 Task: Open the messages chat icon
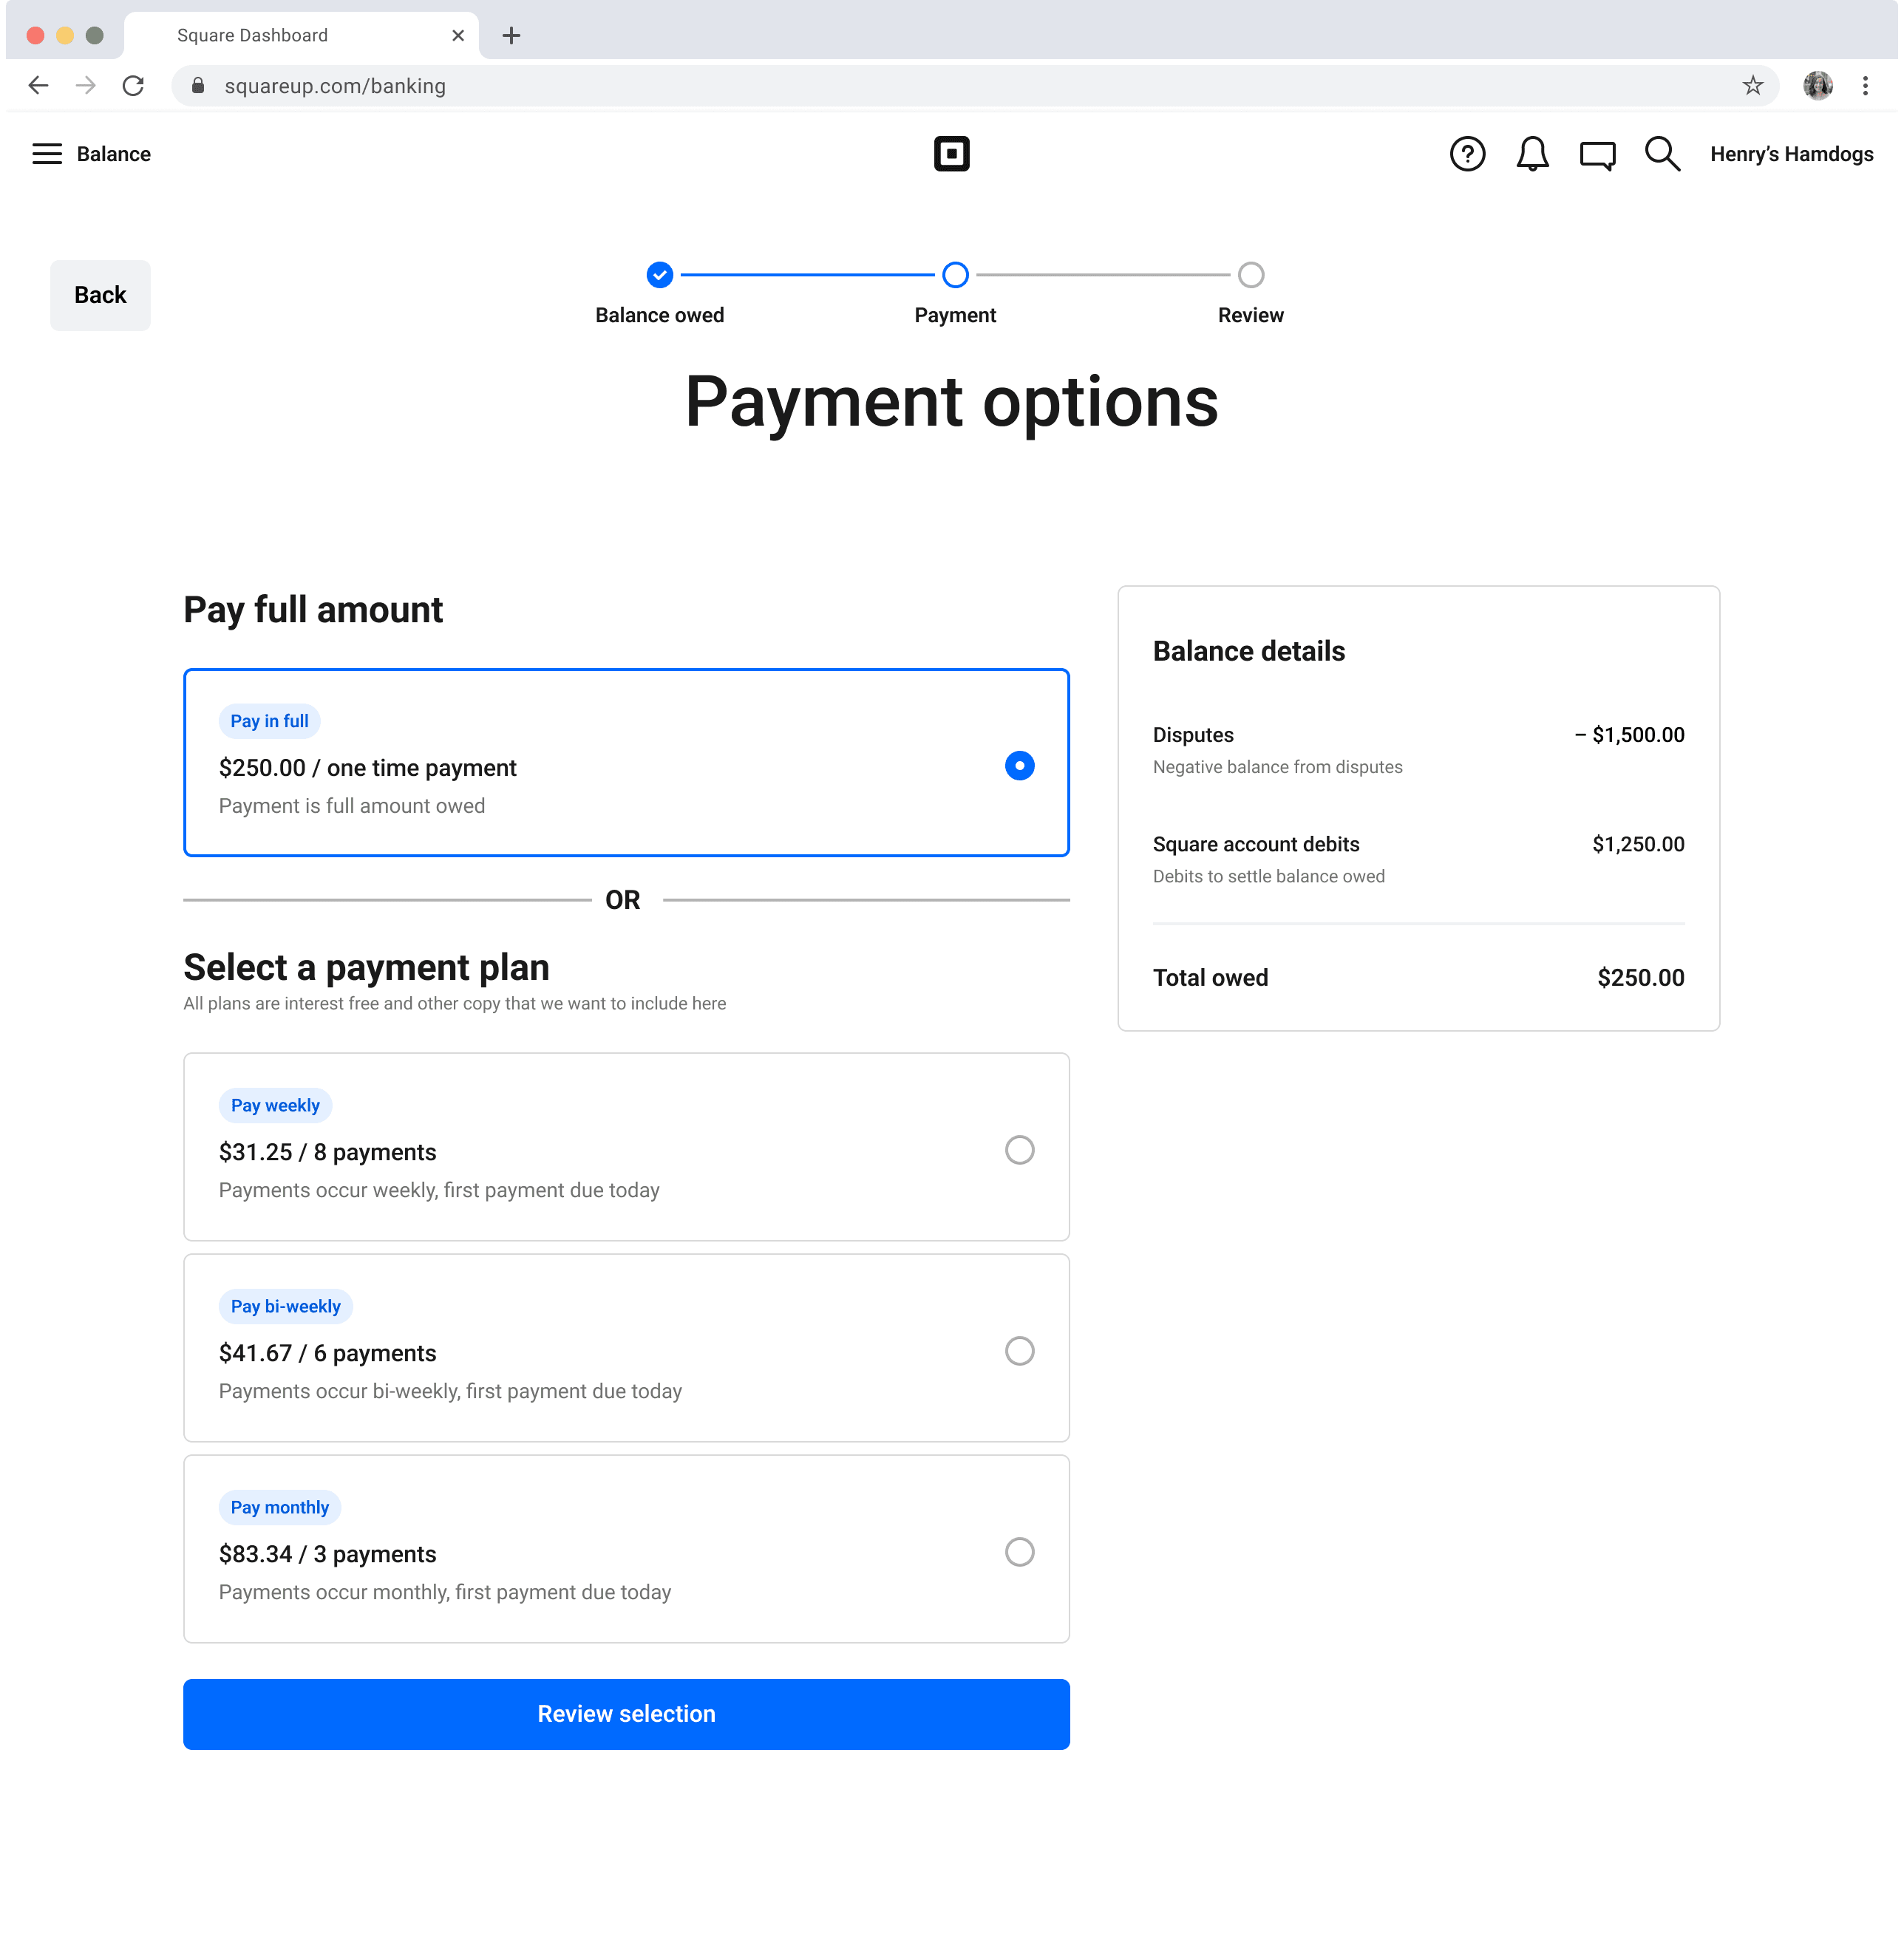1597,155
